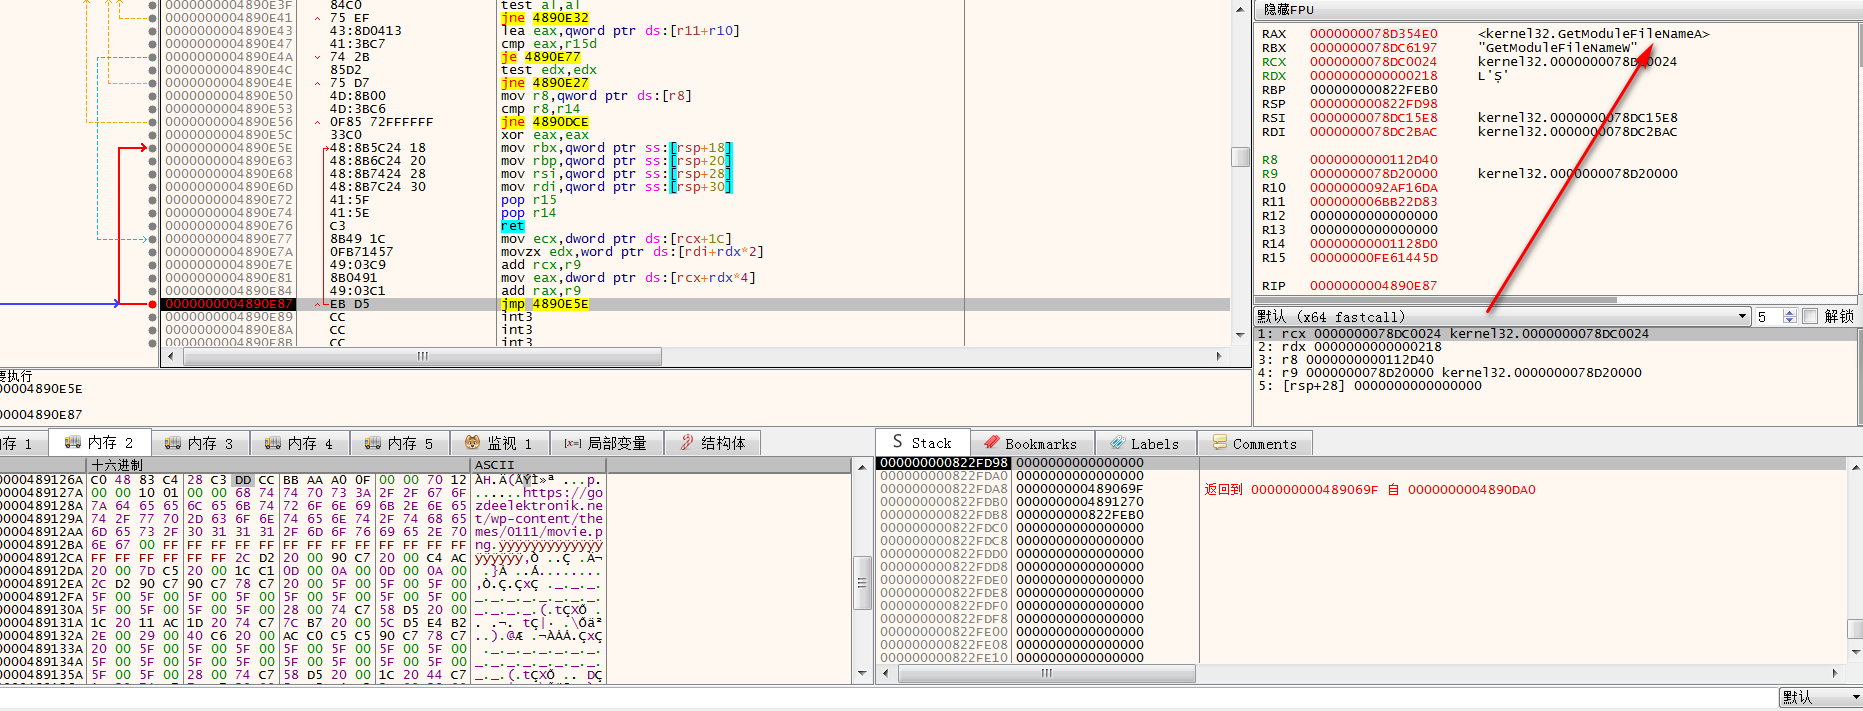Screen dimensions: 1863x711
Task: Open the Comments tab
Action: click(1255, 444)
